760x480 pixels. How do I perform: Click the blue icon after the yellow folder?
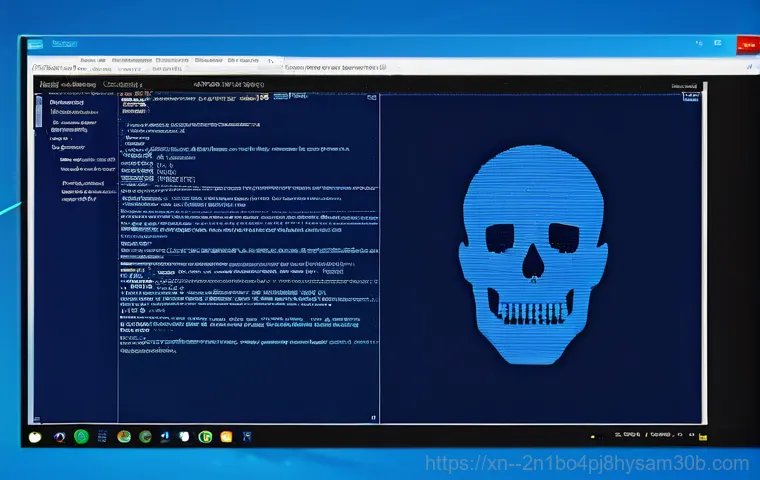tap(245, 436)
